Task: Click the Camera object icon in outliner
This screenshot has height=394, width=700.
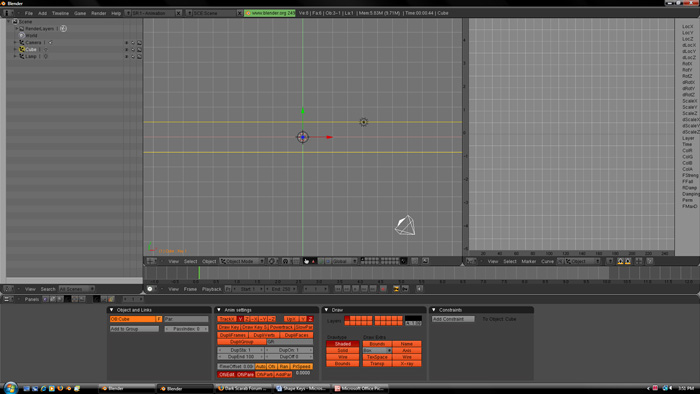Action: coord(21,42)
